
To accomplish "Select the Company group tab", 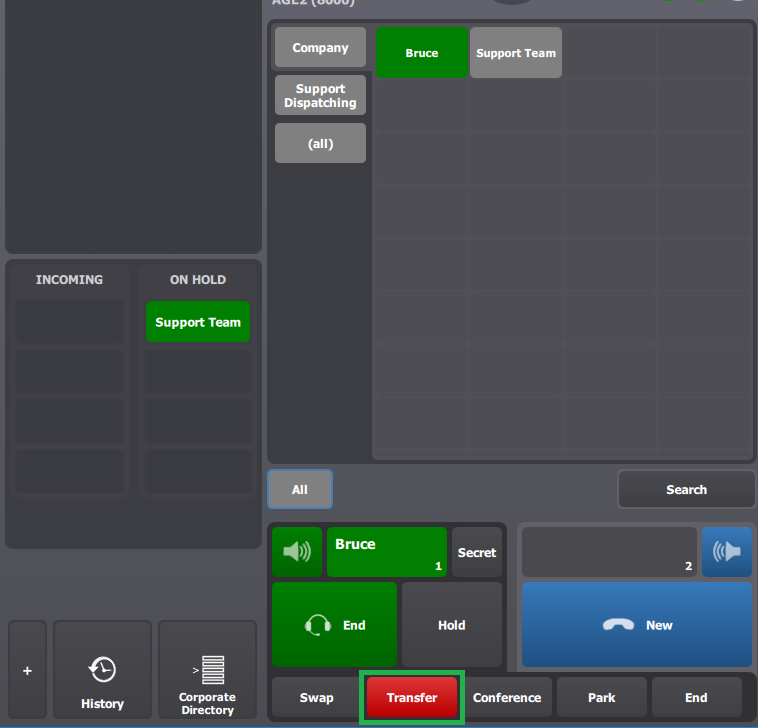I will click(x=321, y=47).
